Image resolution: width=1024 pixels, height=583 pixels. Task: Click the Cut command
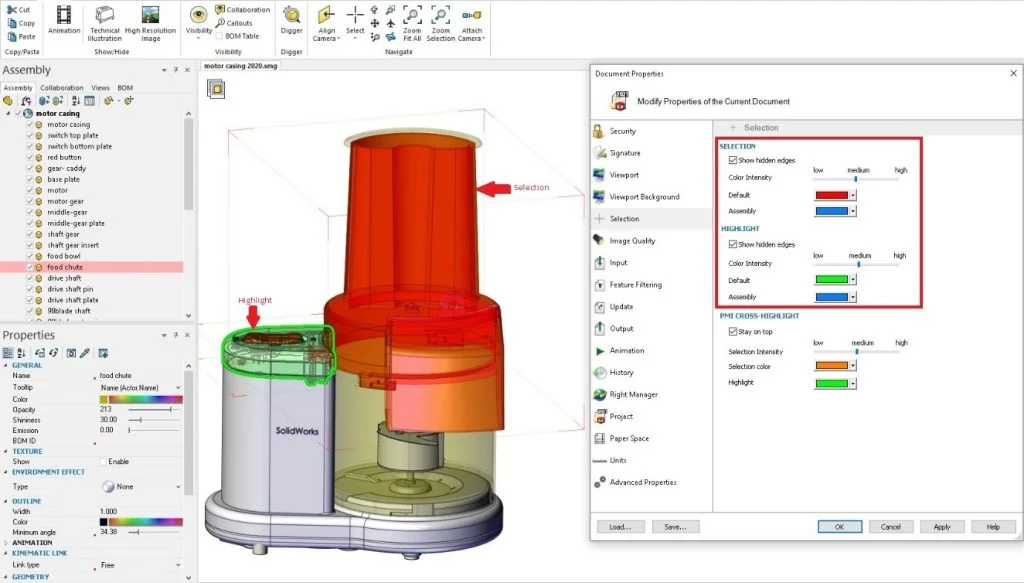pos(19,10)
